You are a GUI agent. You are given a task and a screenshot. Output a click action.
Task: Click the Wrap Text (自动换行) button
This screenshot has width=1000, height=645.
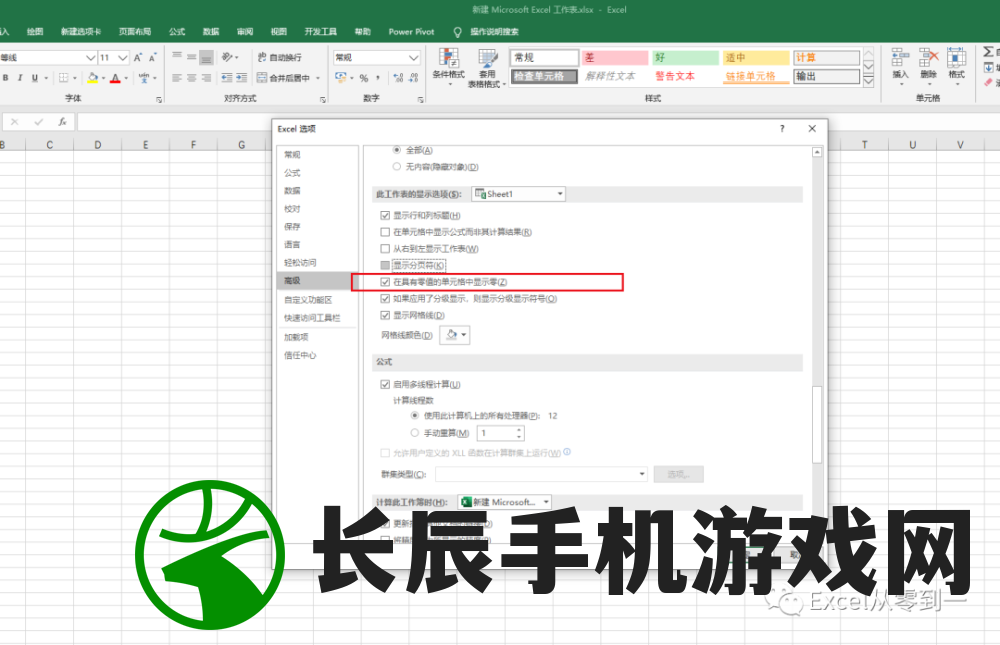click(279, 58)
